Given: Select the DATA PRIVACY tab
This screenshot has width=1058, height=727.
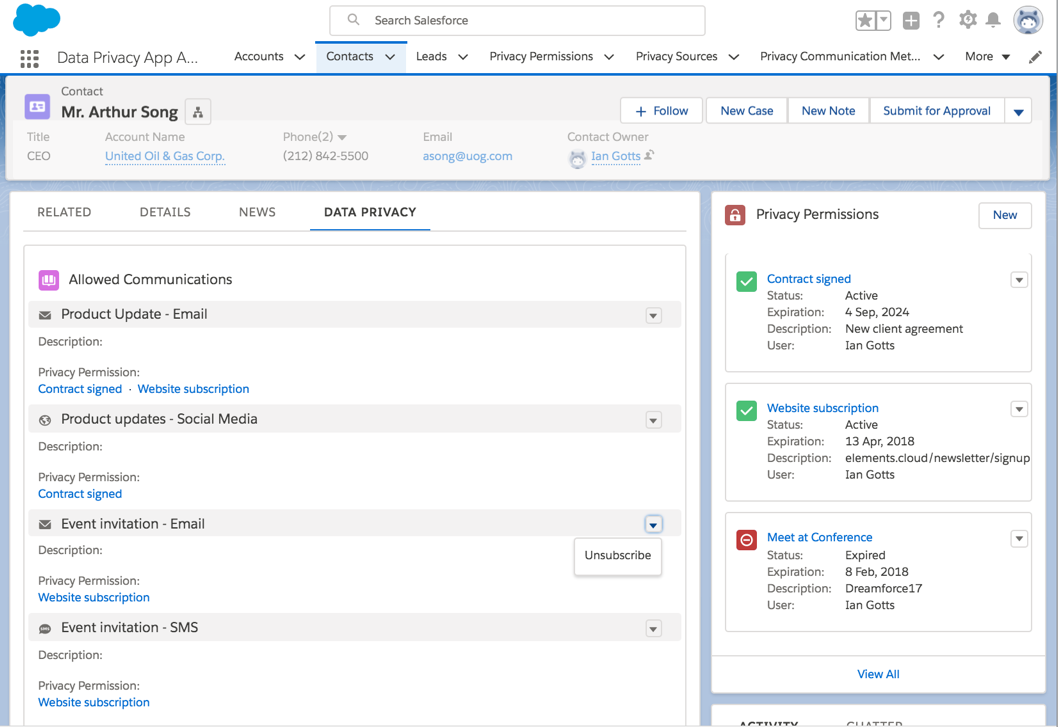Looking at the screenshot, I should pyautogui.click(x=370, y=212).
